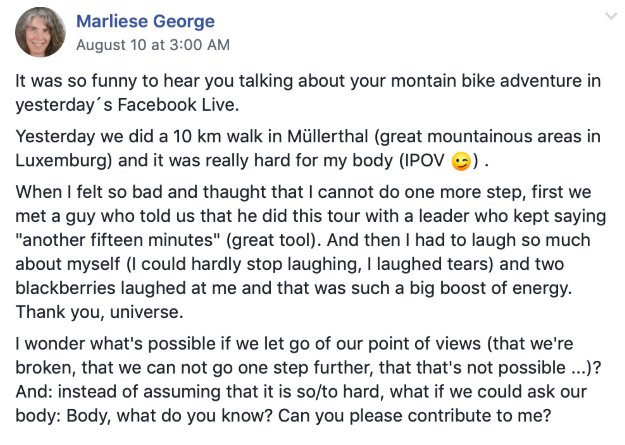The width and height of the screenshot is (625, 445).
Task: Click the winking face emoji after IPOV
Action: (x=461, y=161)
